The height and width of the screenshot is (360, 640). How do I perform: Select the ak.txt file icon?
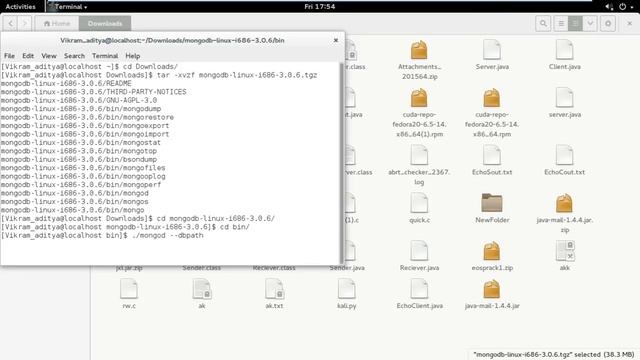pyautogui.click(x=274, y=289)
